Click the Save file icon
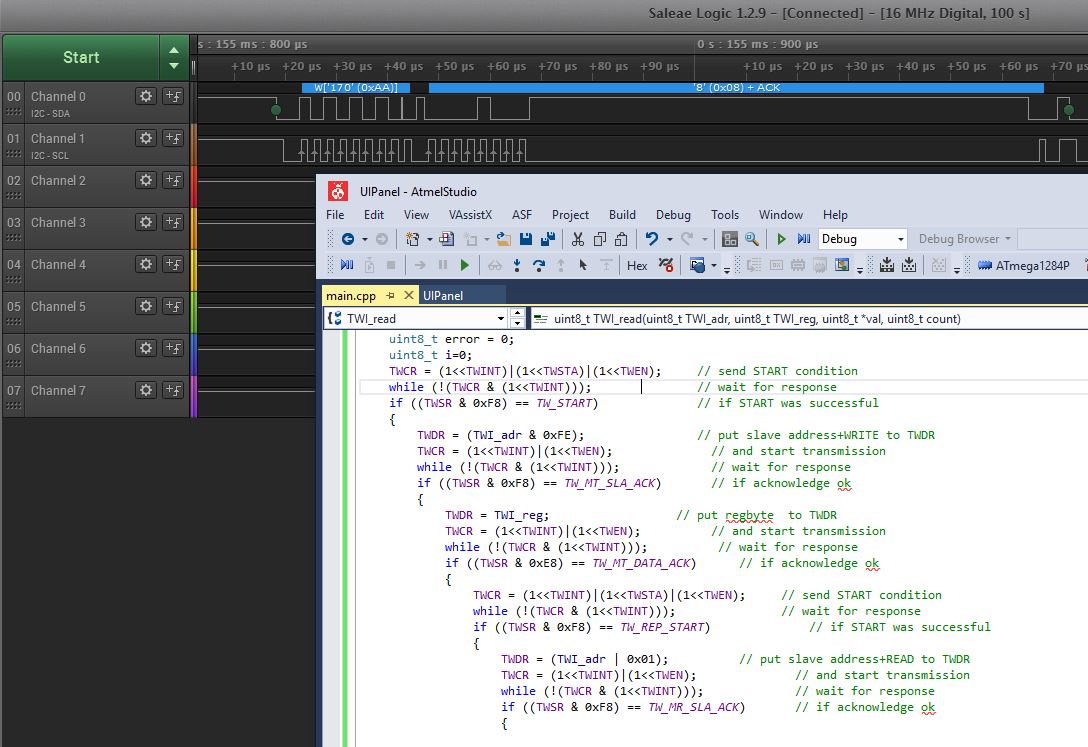The image size is (1088, 747). [526, 239]
